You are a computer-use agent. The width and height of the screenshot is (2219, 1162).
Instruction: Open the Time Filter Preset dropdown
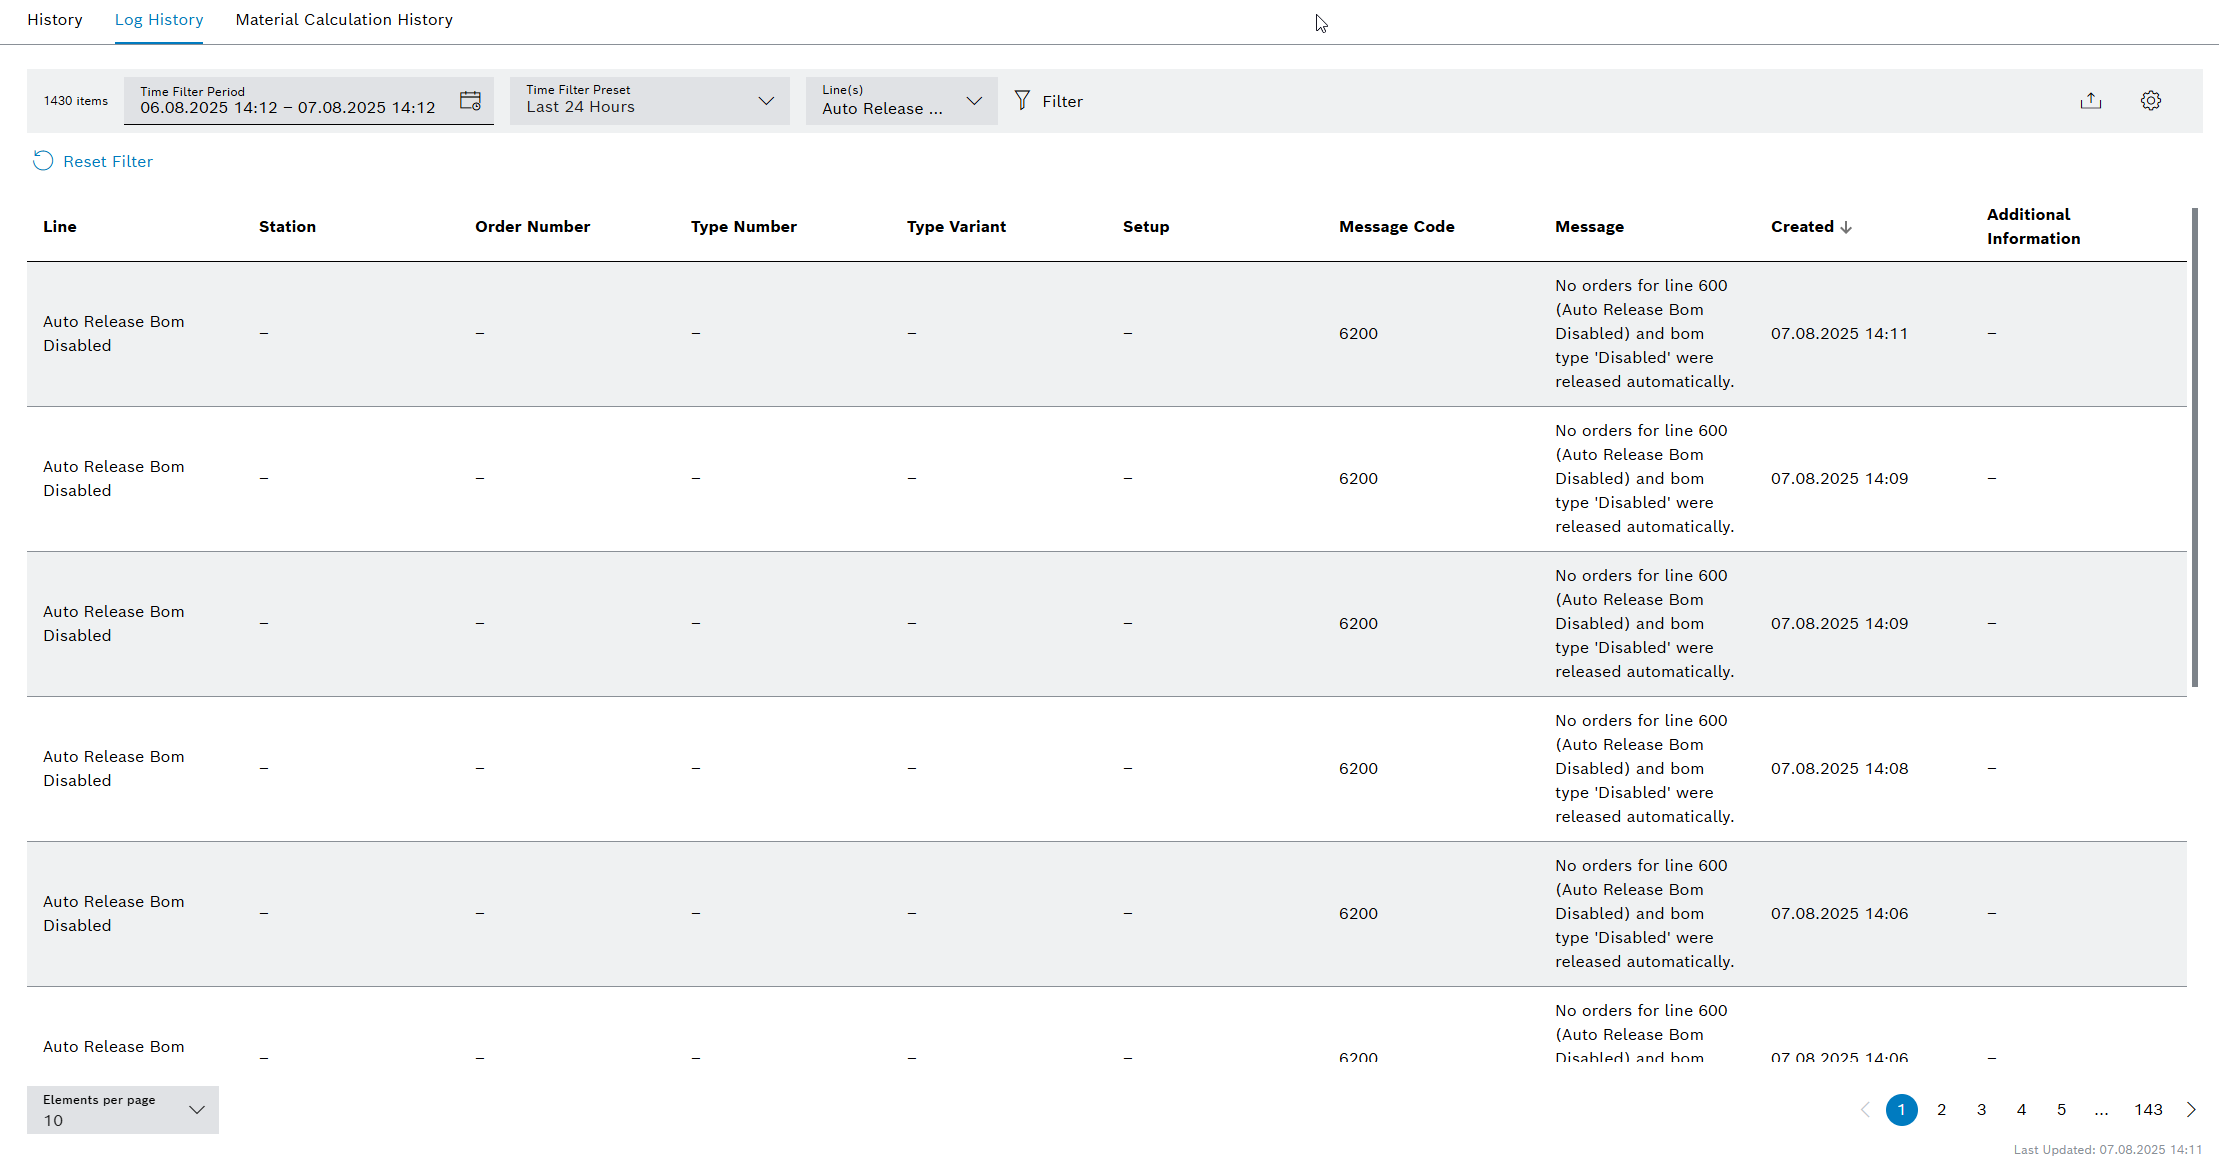pos(767,100)
